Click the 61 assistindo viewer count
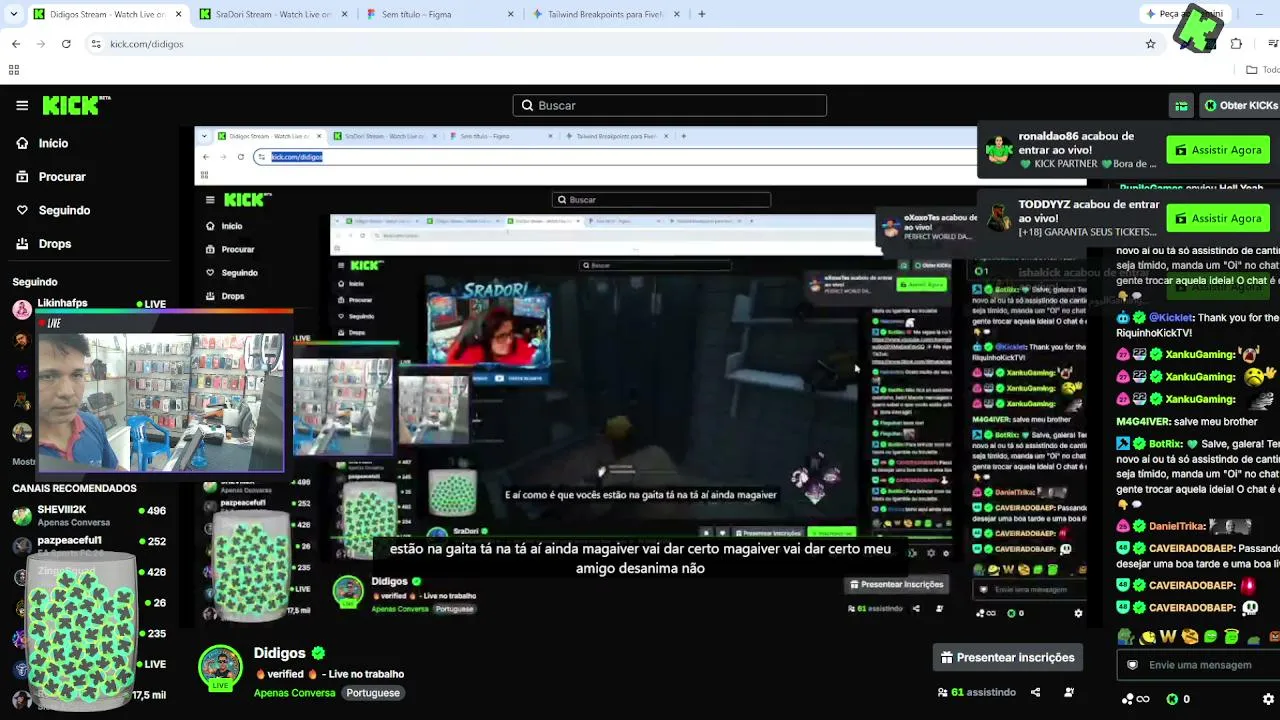1280x720 pixels. coord(983,692)
